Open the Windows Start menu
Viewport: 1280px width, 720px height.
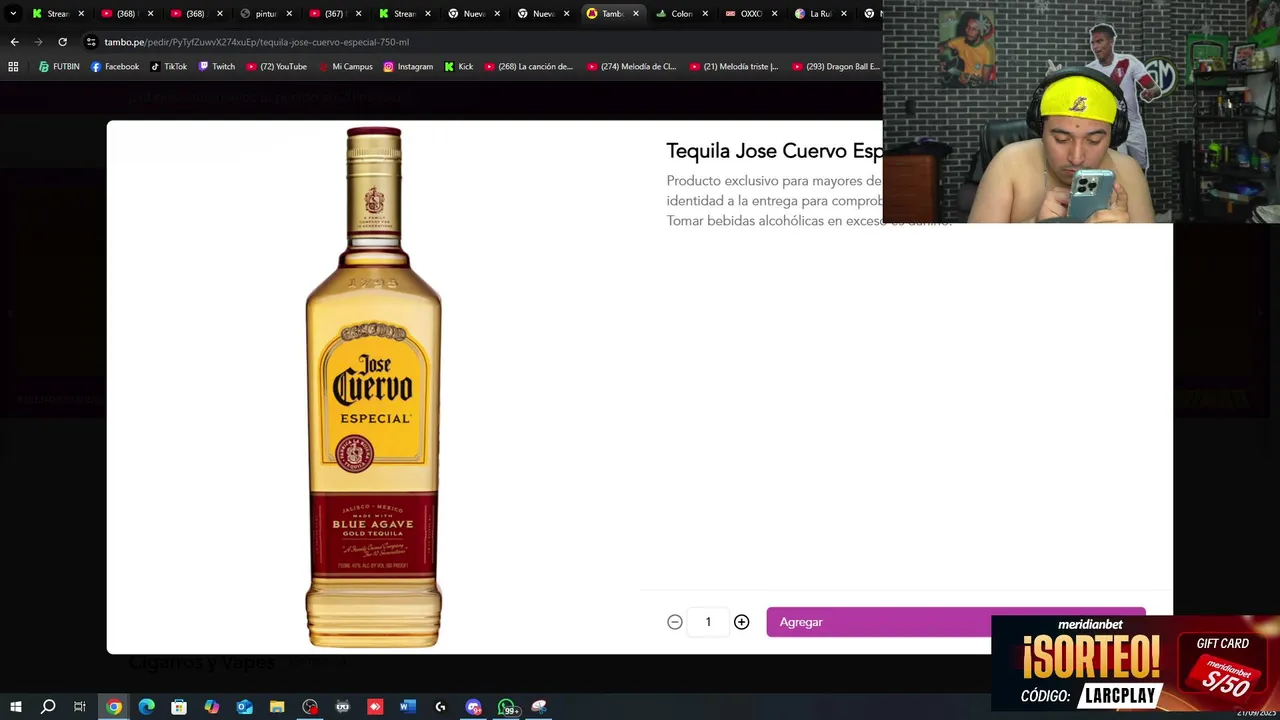tap(16, 707)
